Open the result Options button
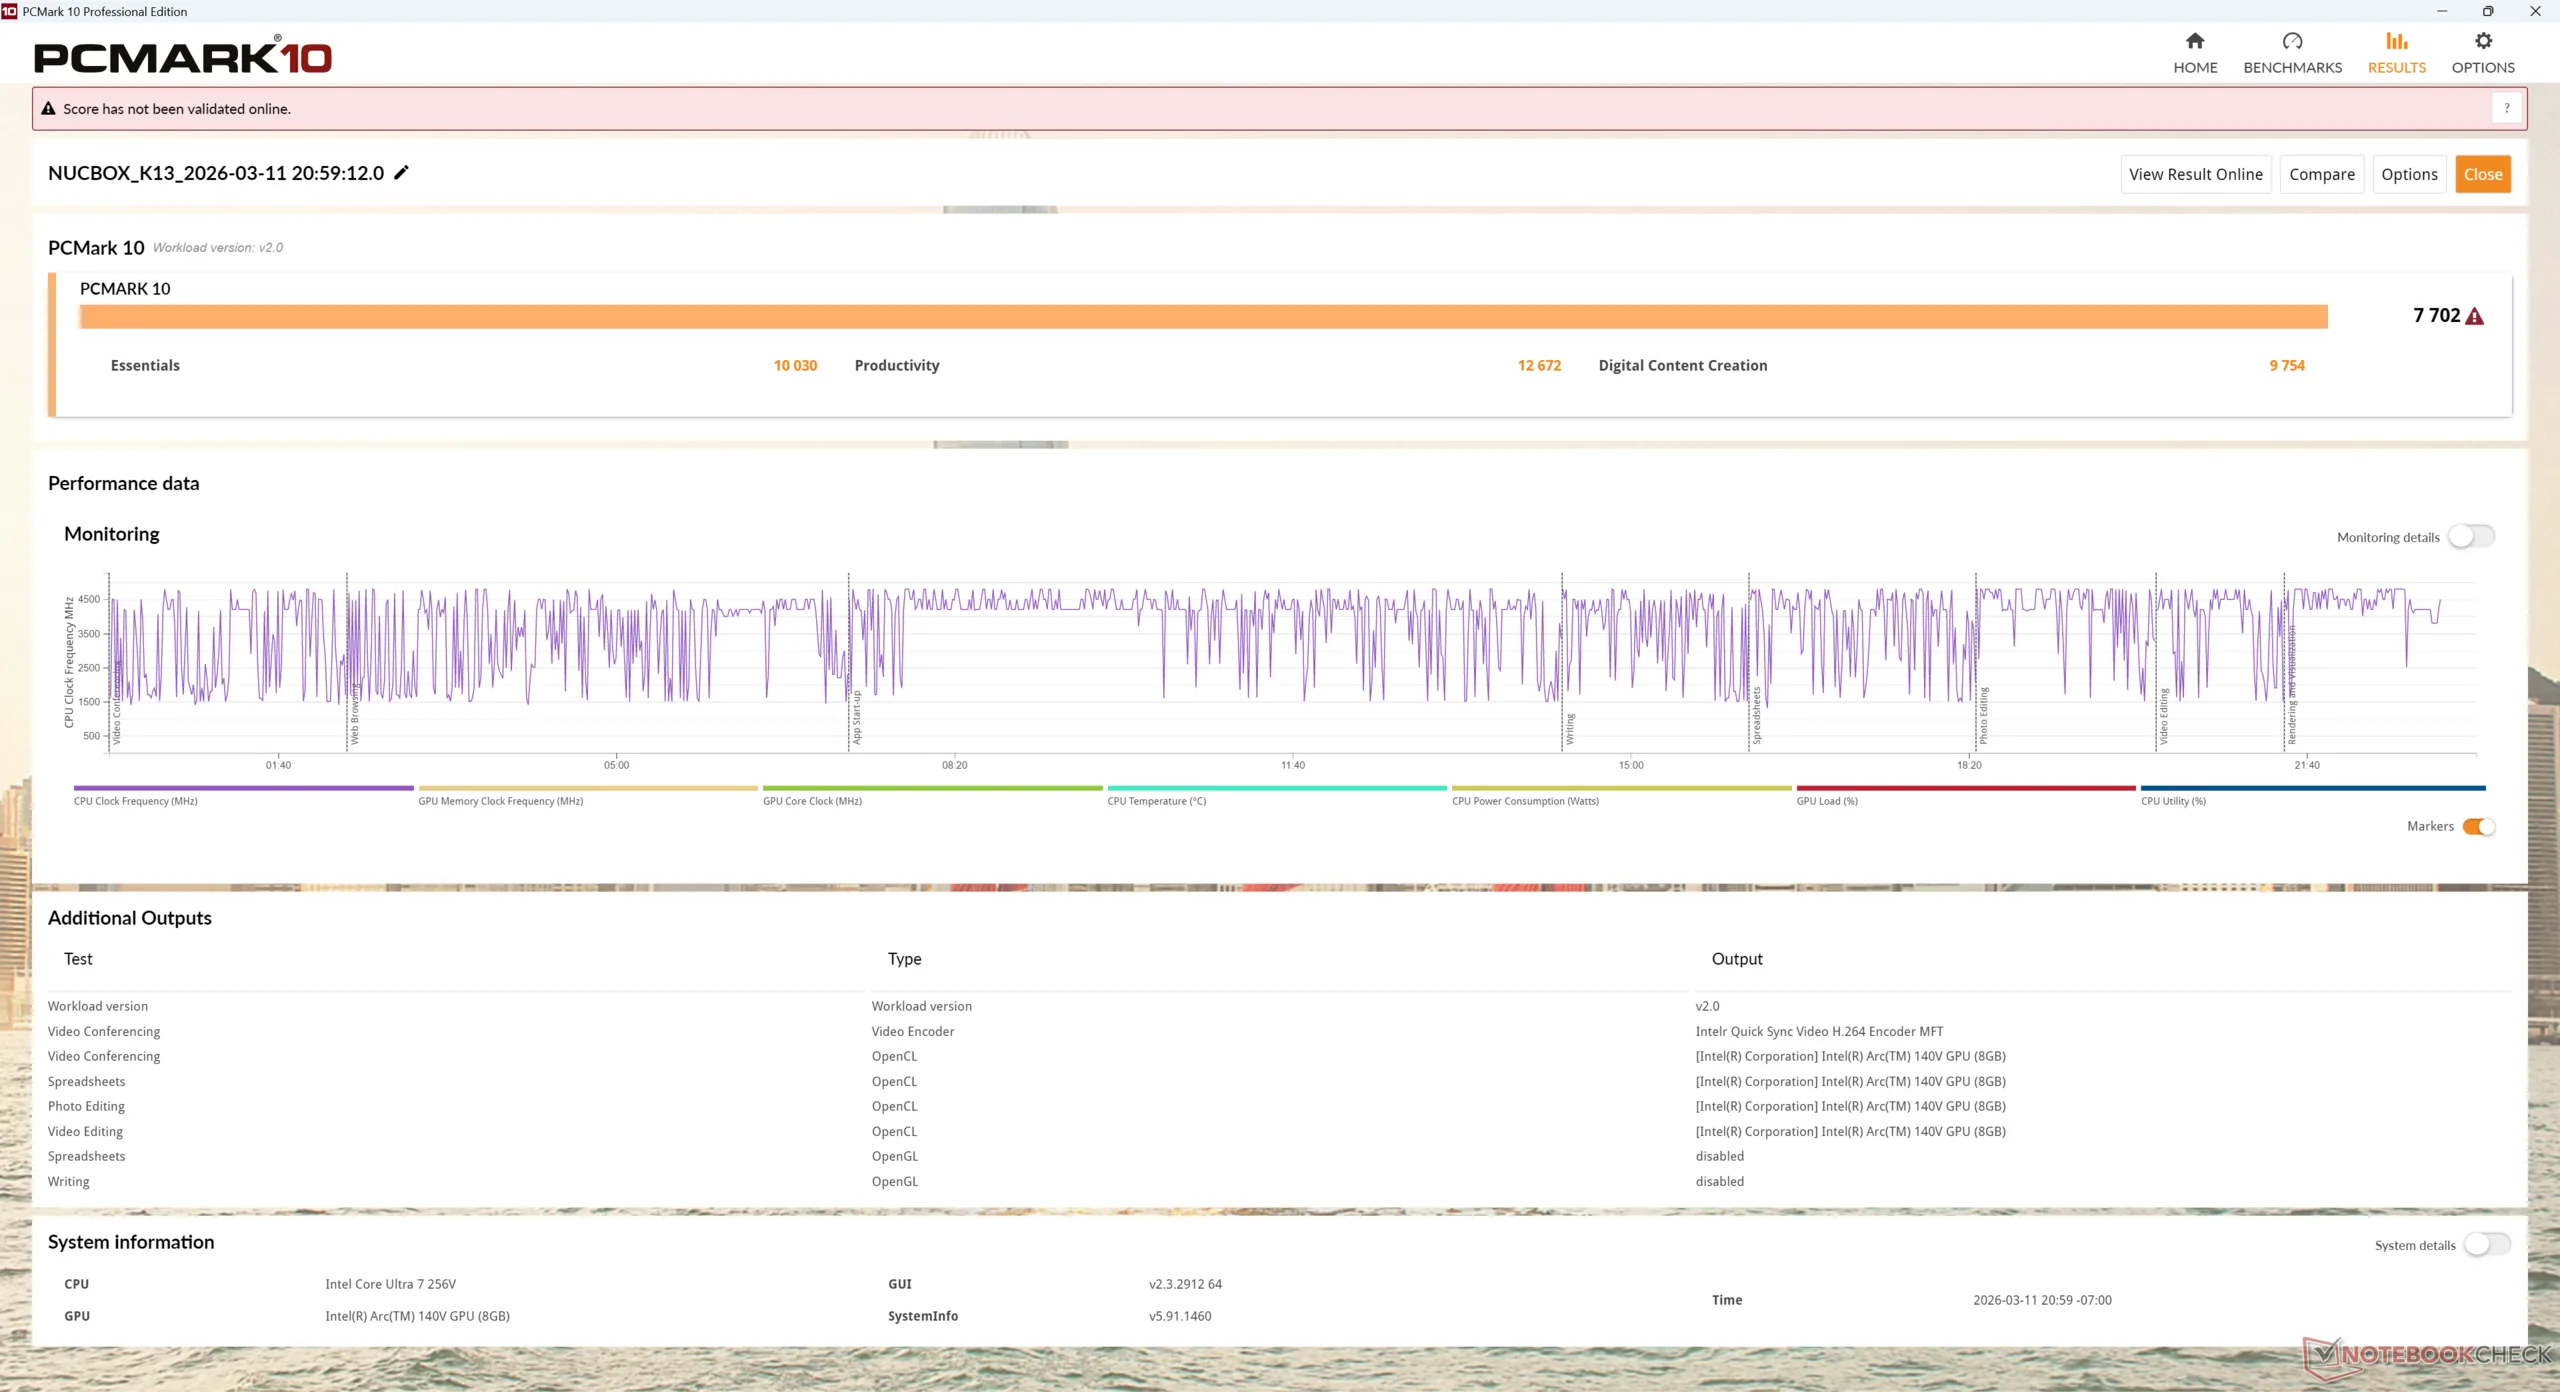Viewport: 2560px width, 1392px height. coord(2408,175)
